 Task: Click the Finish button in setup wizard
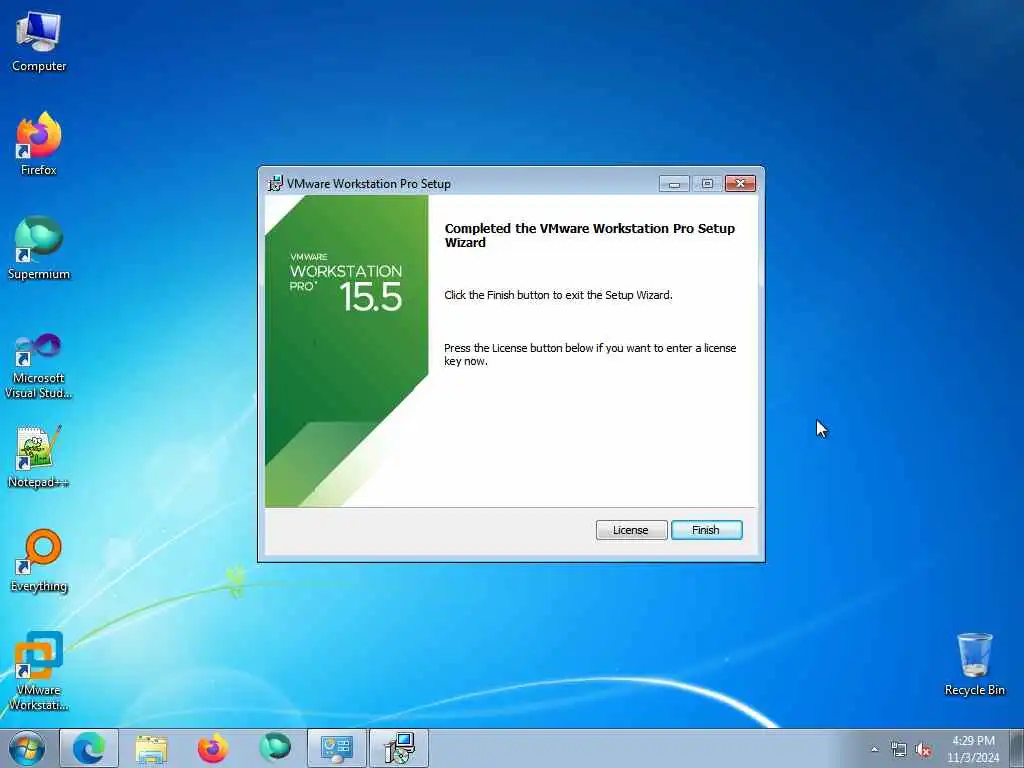point(707,530)
